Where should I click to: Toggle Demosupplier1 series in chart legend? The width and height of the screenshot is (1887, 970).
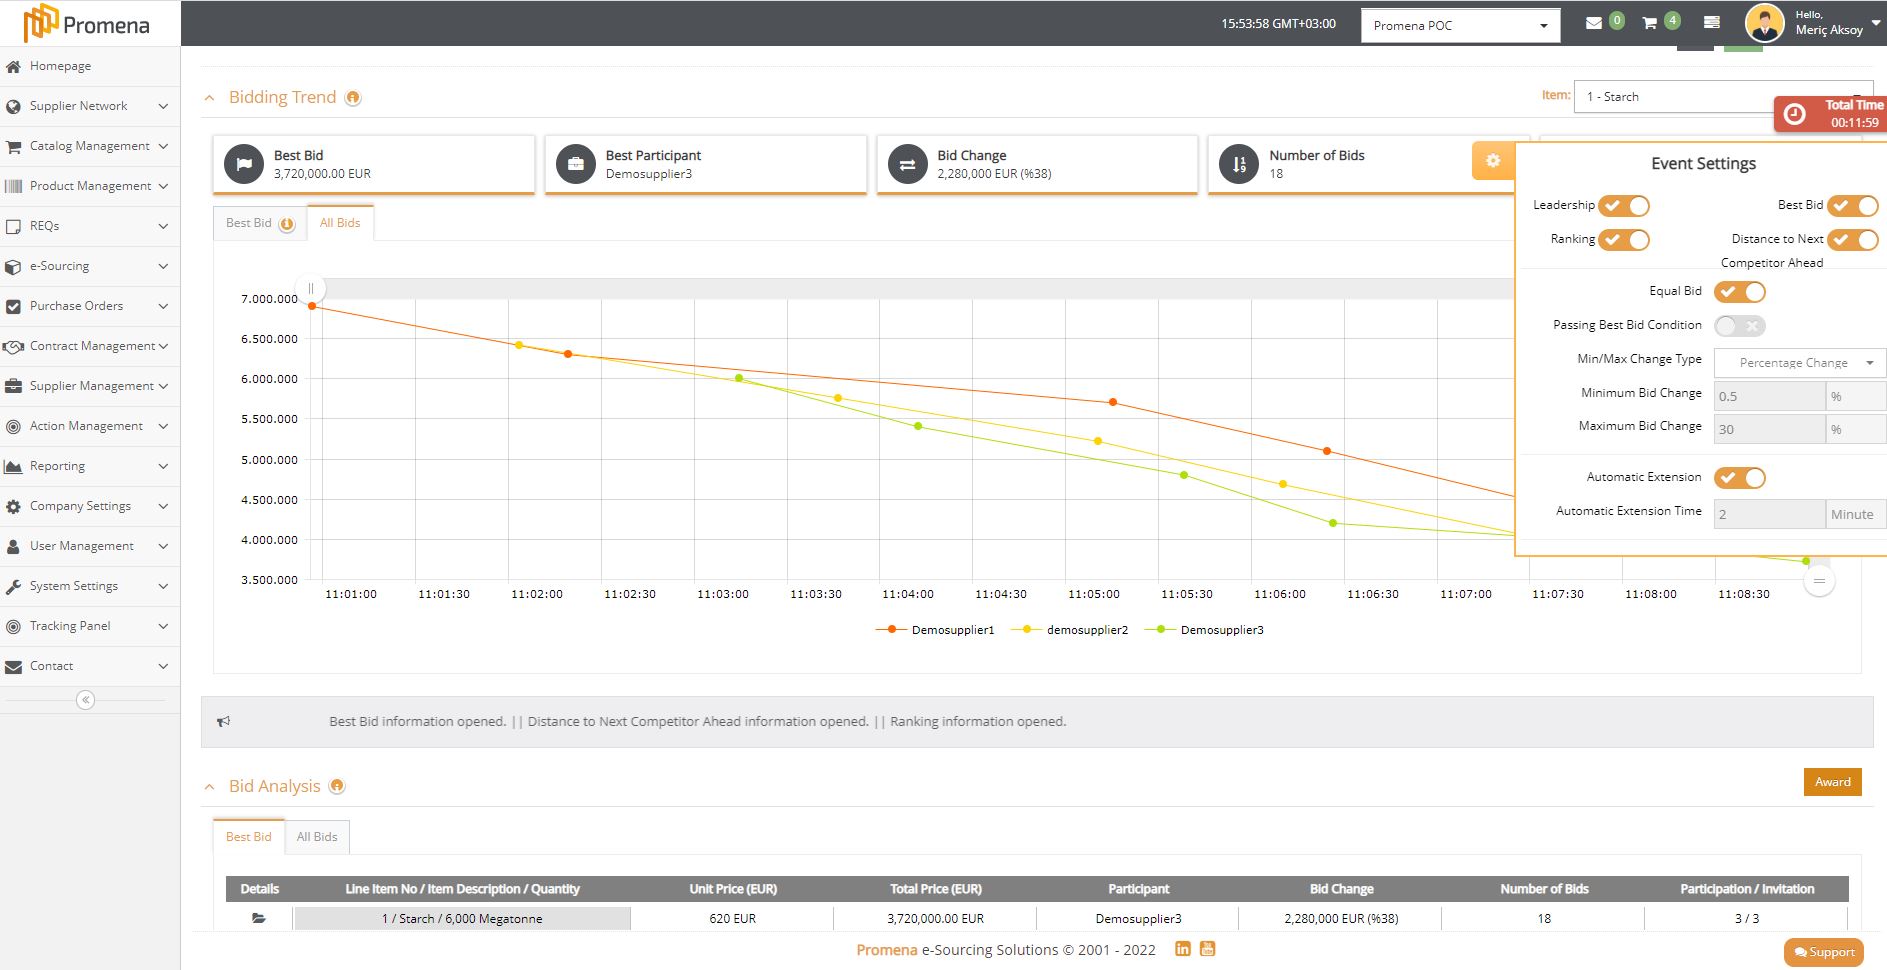(x=935, y=630)
